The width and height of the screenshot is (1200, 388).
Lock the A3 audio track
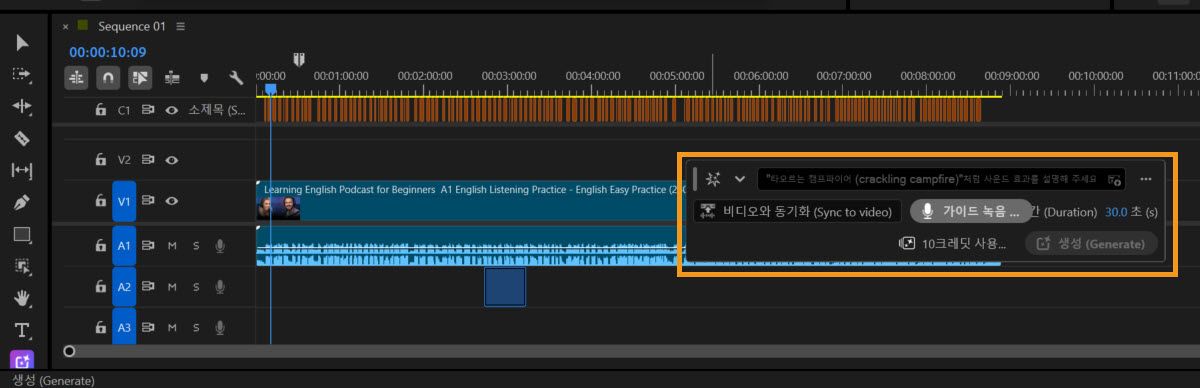click(x=100, y=327)
